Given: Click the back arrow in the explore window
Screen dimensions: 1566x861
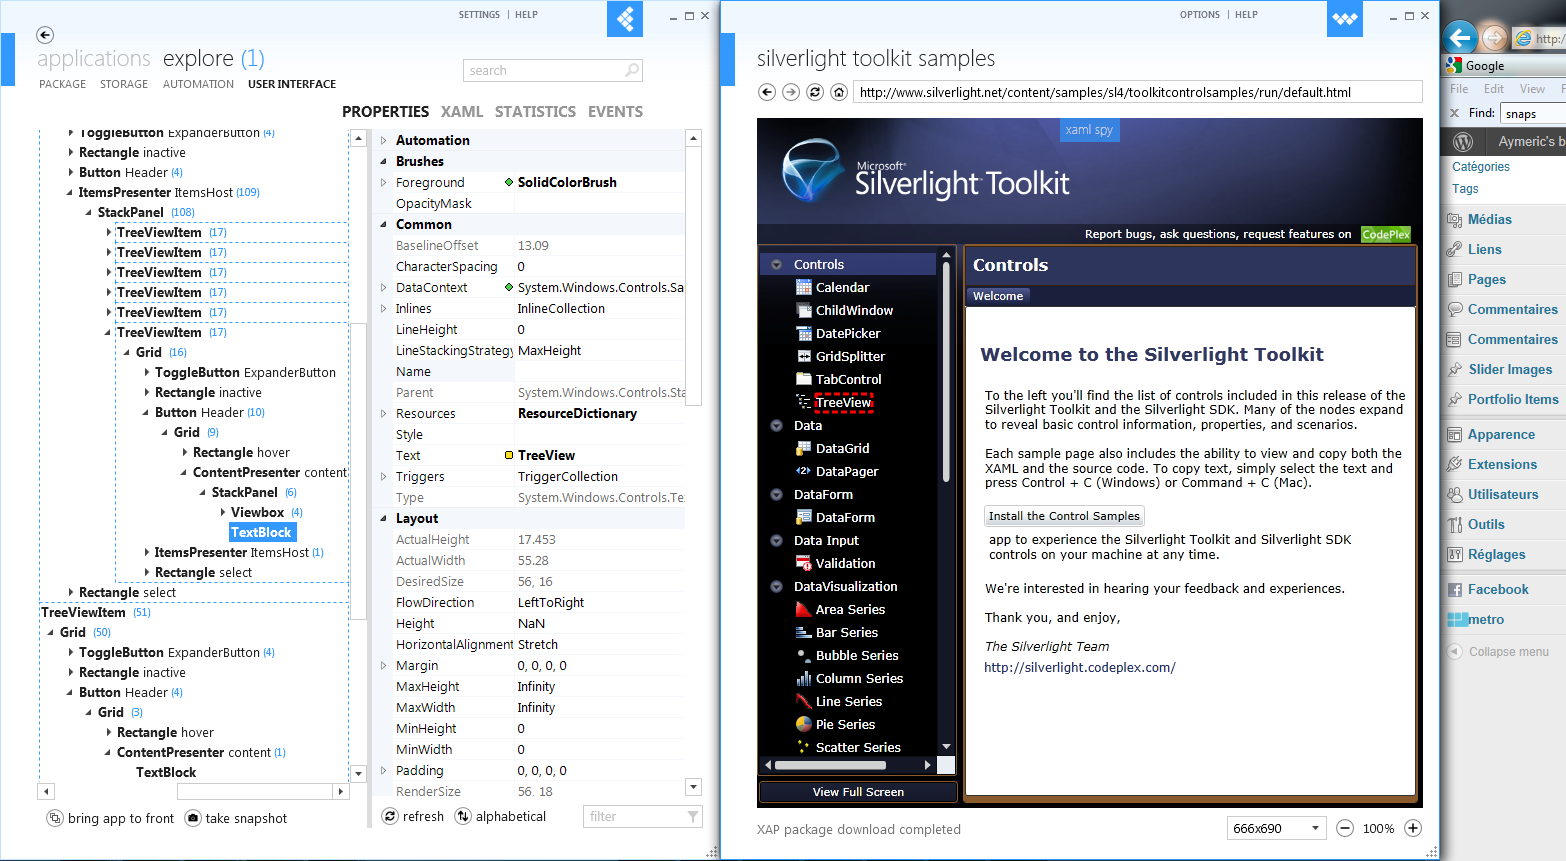Looking at the screenshot, I should (x=45, y=35).
